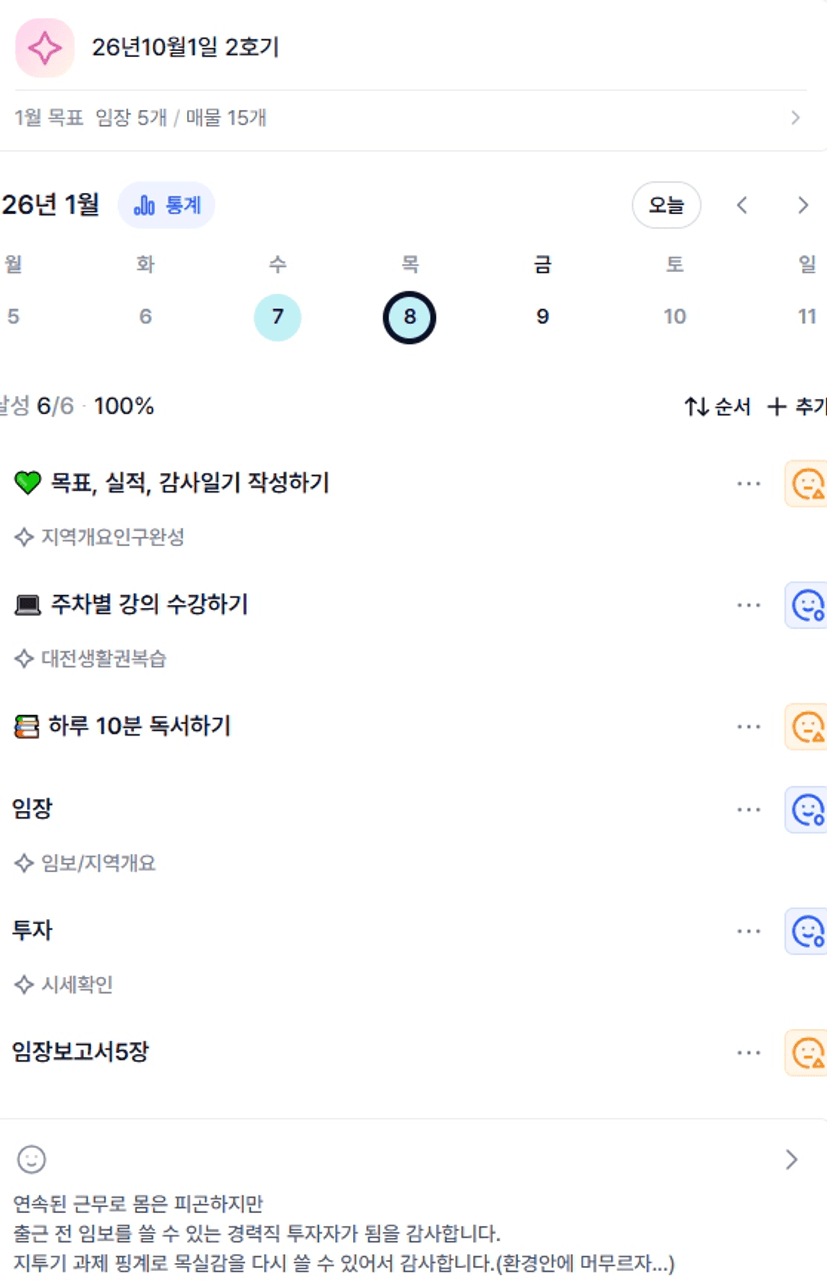Go to the next week
This screenshot has height=1282, width=827.
803,205
